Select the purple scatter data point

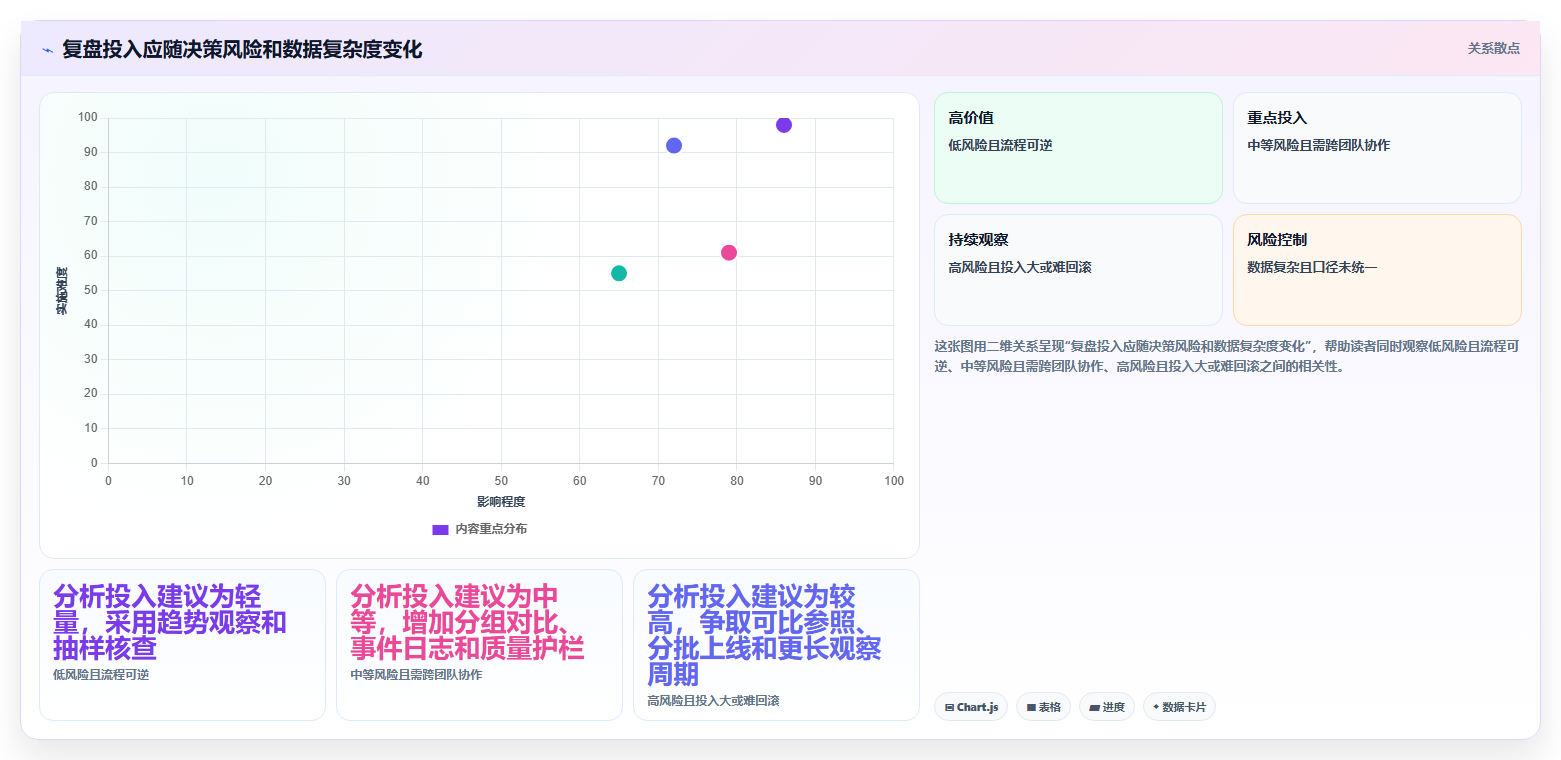pos(784,125)
